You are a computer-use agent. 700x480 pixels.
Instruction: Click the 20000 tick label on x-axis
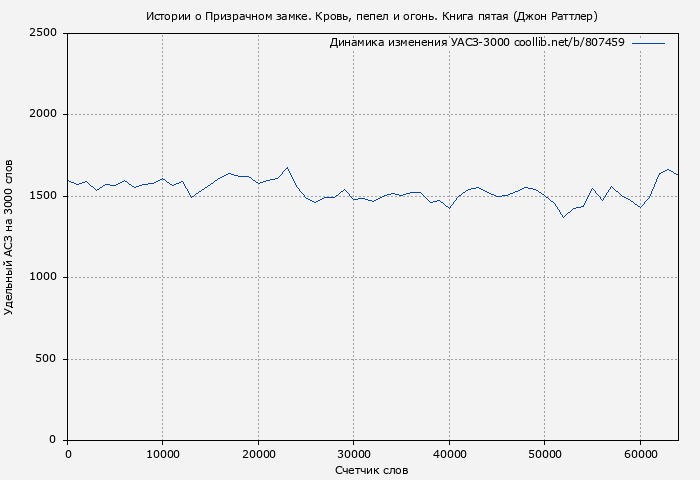(258, 454)
